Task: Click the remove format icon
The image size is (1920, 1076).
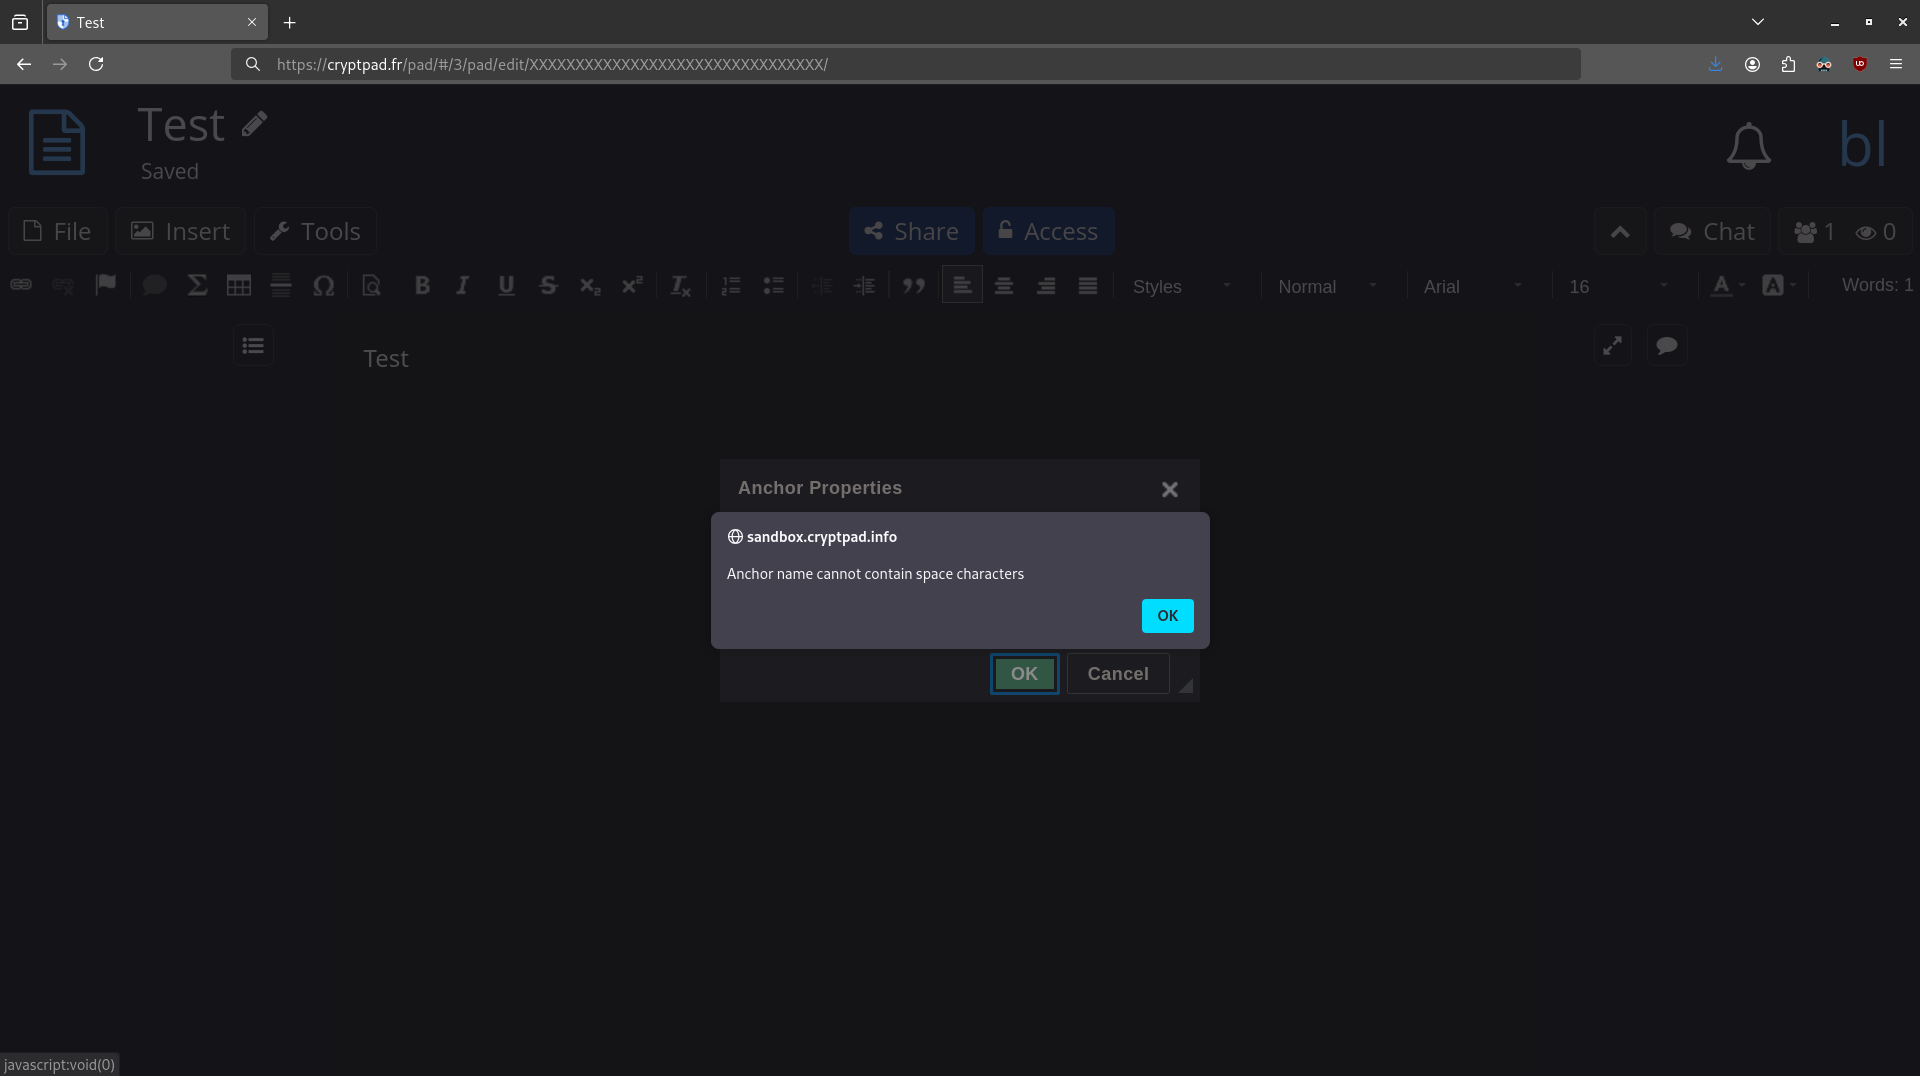Action: click(680, 286)
